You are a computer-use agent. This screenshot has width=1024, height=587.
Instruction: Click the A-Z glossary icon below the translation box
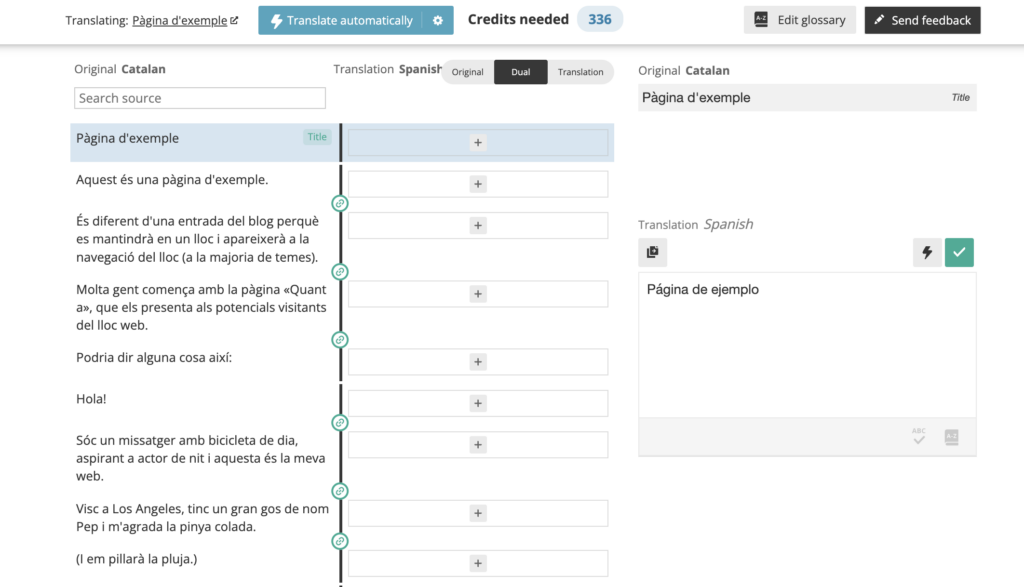tap(952, 437)
